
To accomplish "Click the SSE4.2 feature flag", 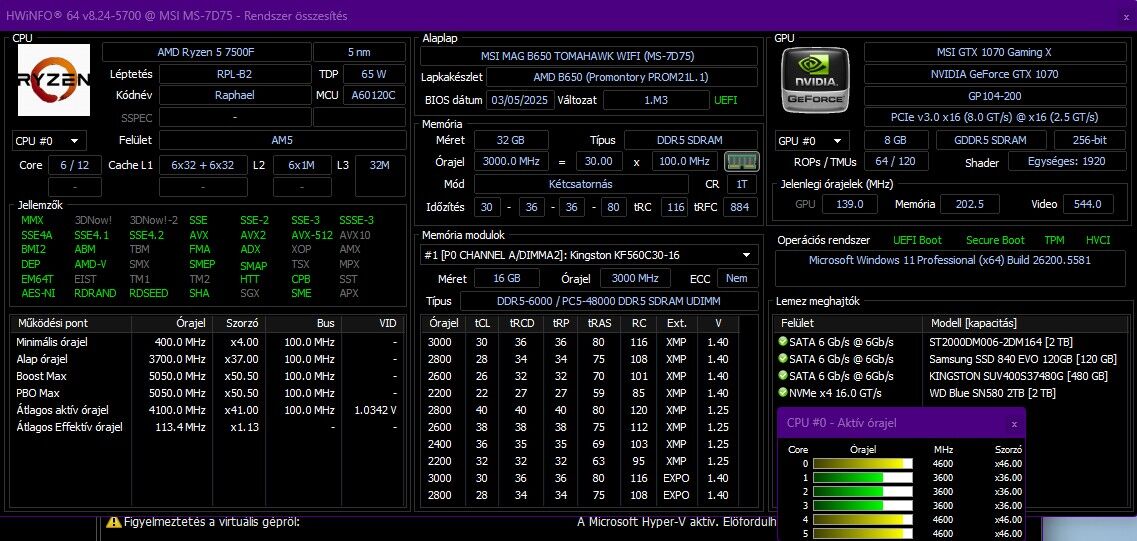I will (x=146, y=235).
